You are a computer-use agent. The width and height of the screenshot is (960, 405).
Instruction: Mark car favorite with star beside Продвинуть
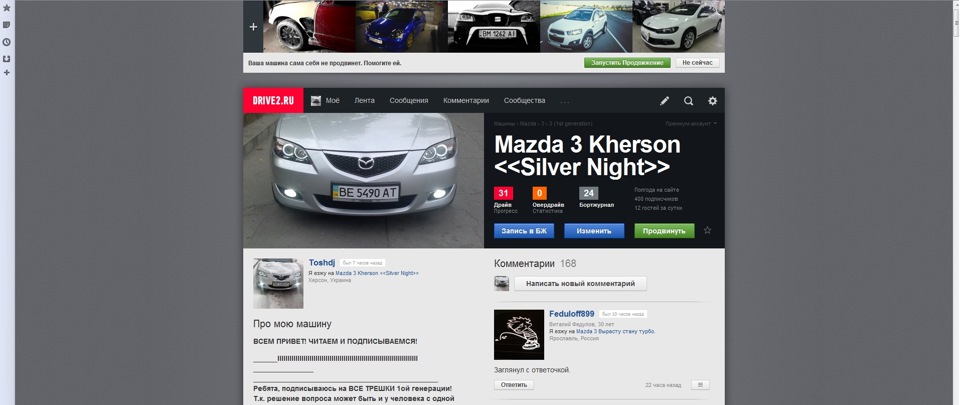(707, 231)
